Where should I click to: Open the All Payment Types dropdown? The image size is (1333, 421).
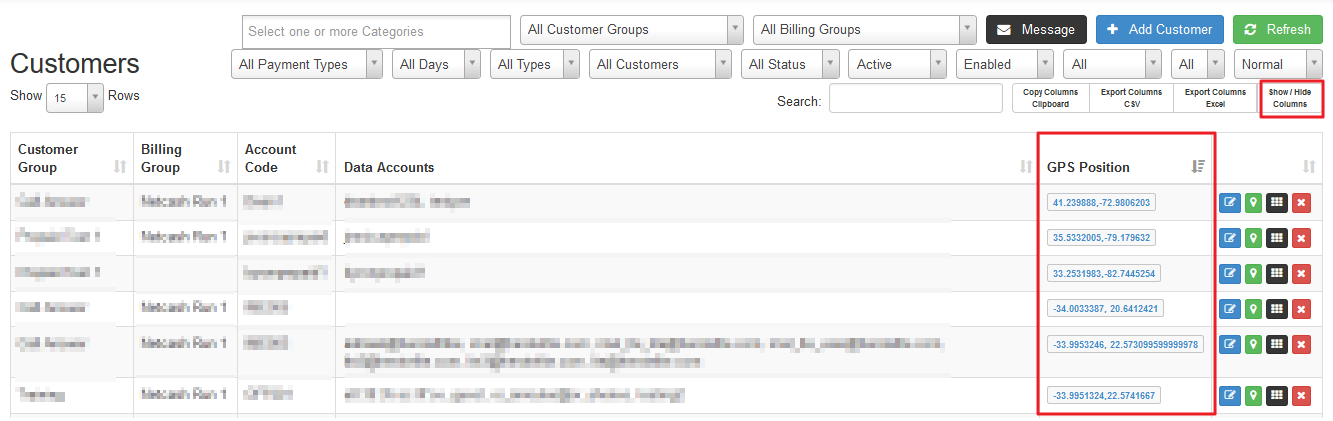[307, 64]
